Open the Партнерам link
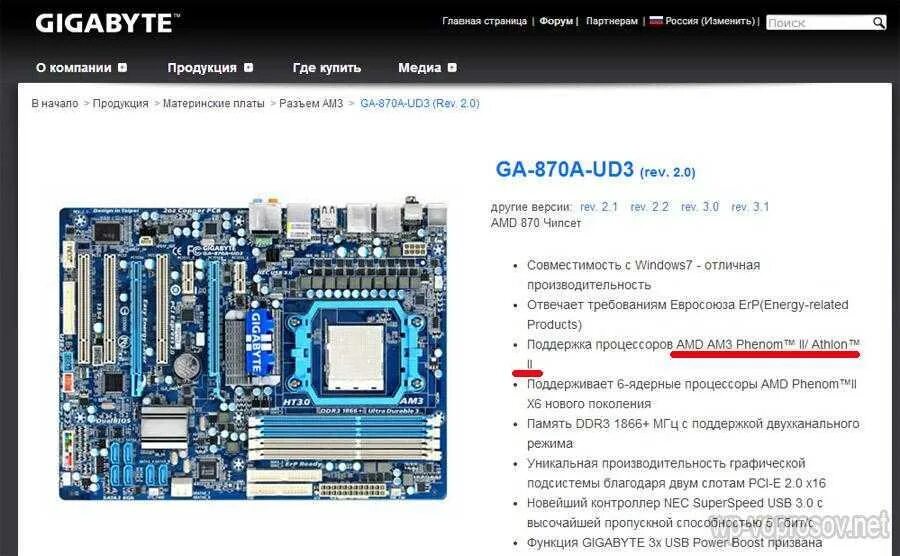Image resolution: width=900 pixels, height=556 pixels. (612, 21)
